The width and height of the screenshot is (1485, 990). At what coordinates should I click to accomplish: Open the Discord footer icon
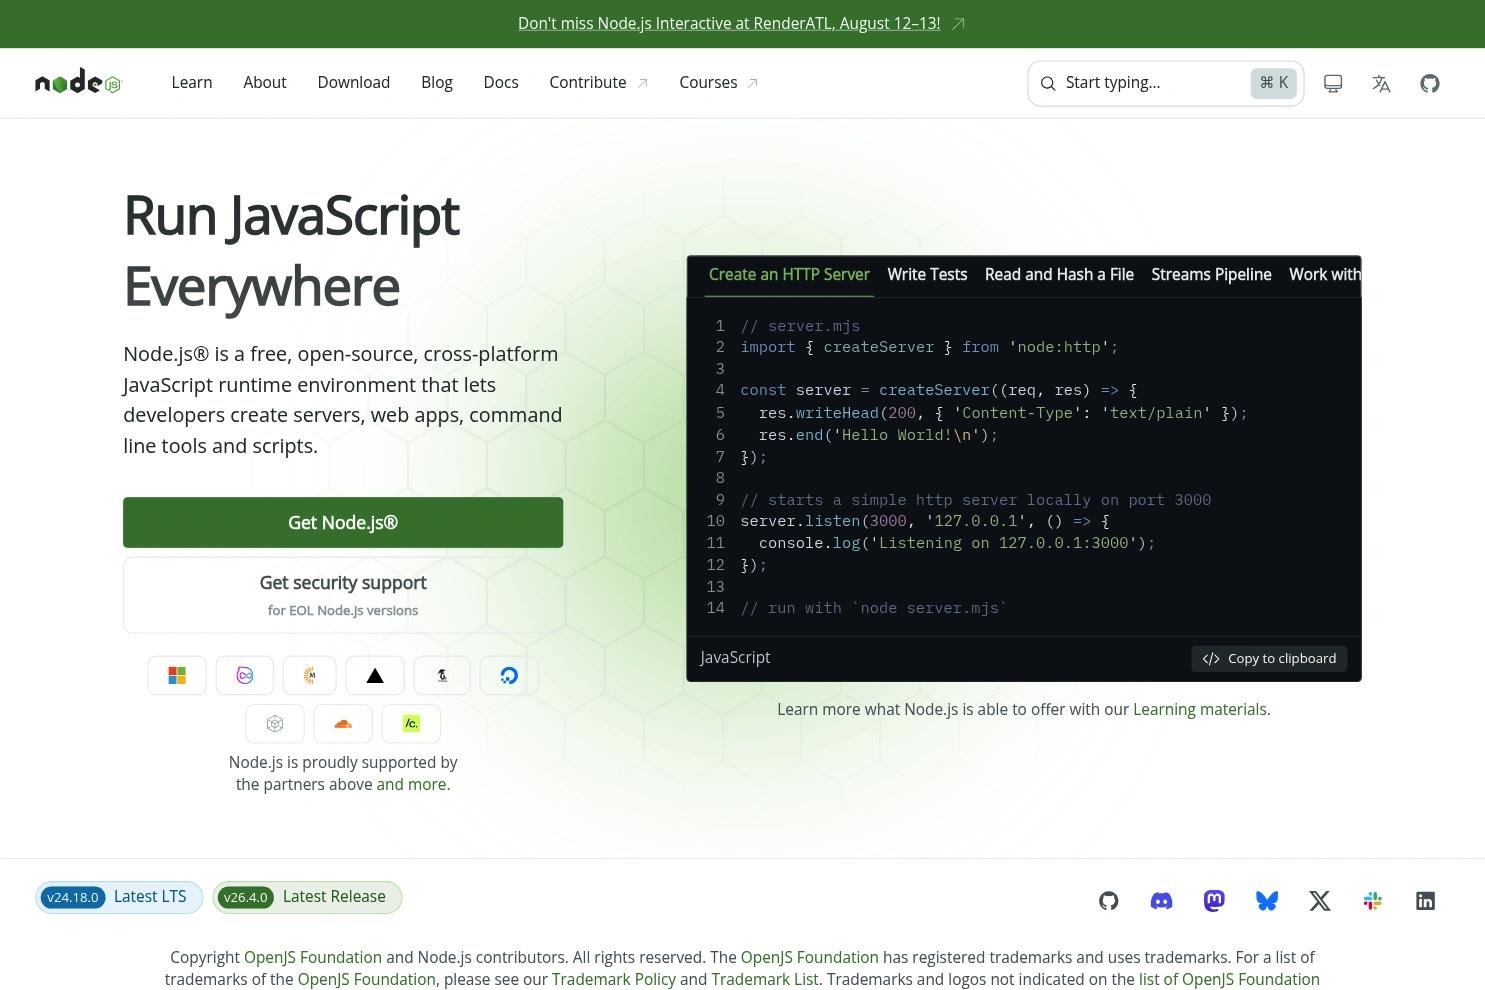(1161, 901)
